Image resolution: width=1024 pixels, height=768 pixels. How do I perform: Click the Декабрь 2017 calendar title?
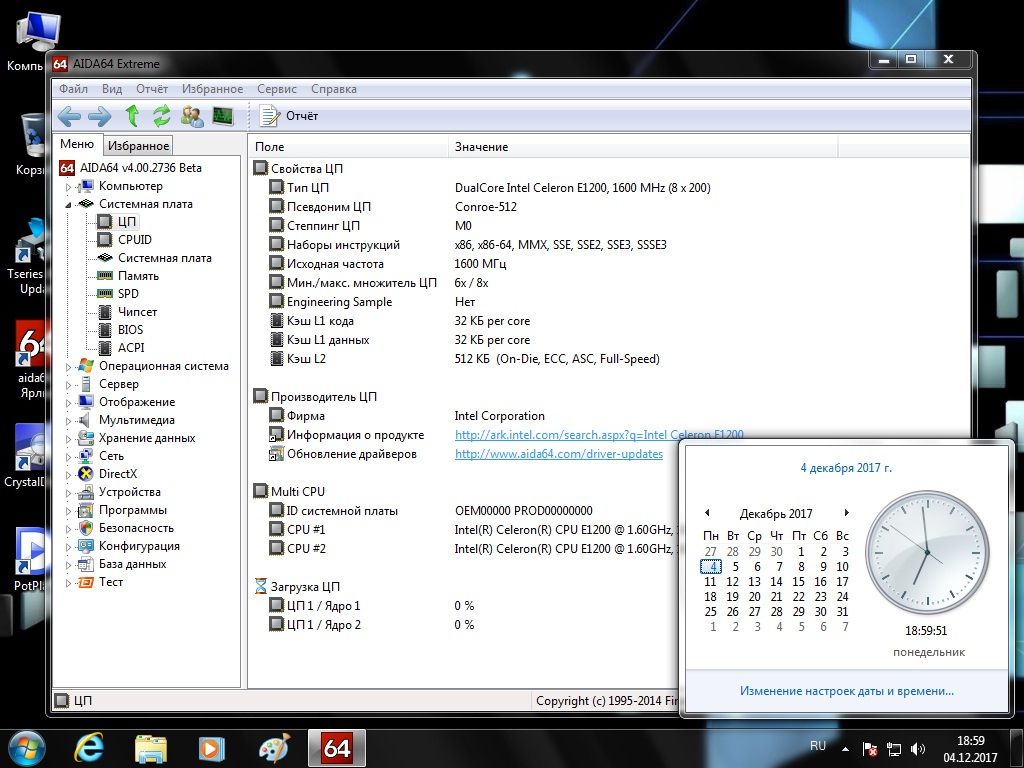(776, 513)
